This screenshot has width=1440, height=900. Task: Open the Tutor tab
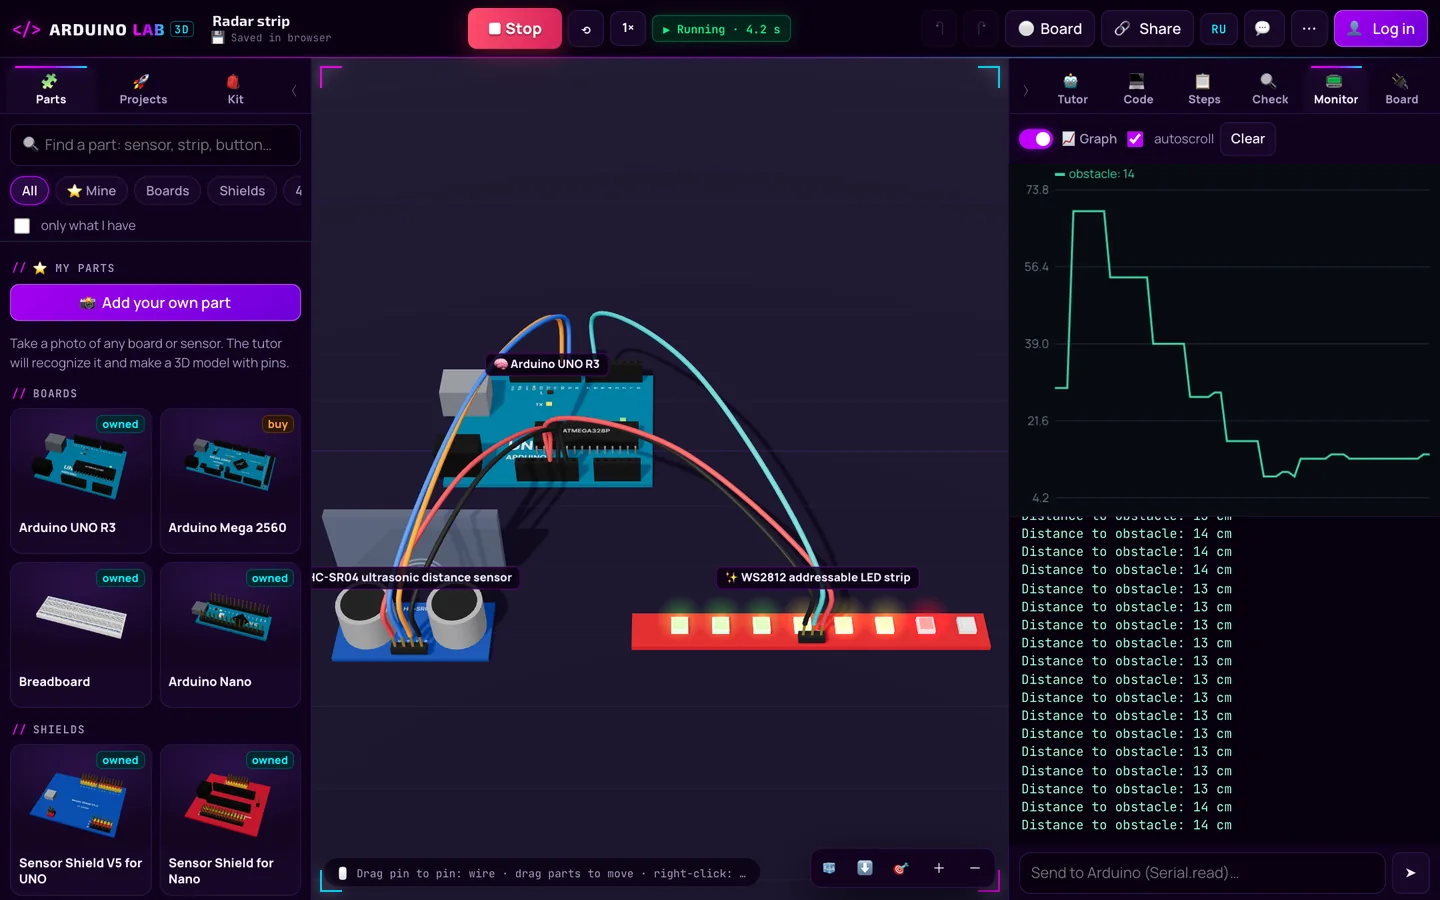pos(1072,89)
